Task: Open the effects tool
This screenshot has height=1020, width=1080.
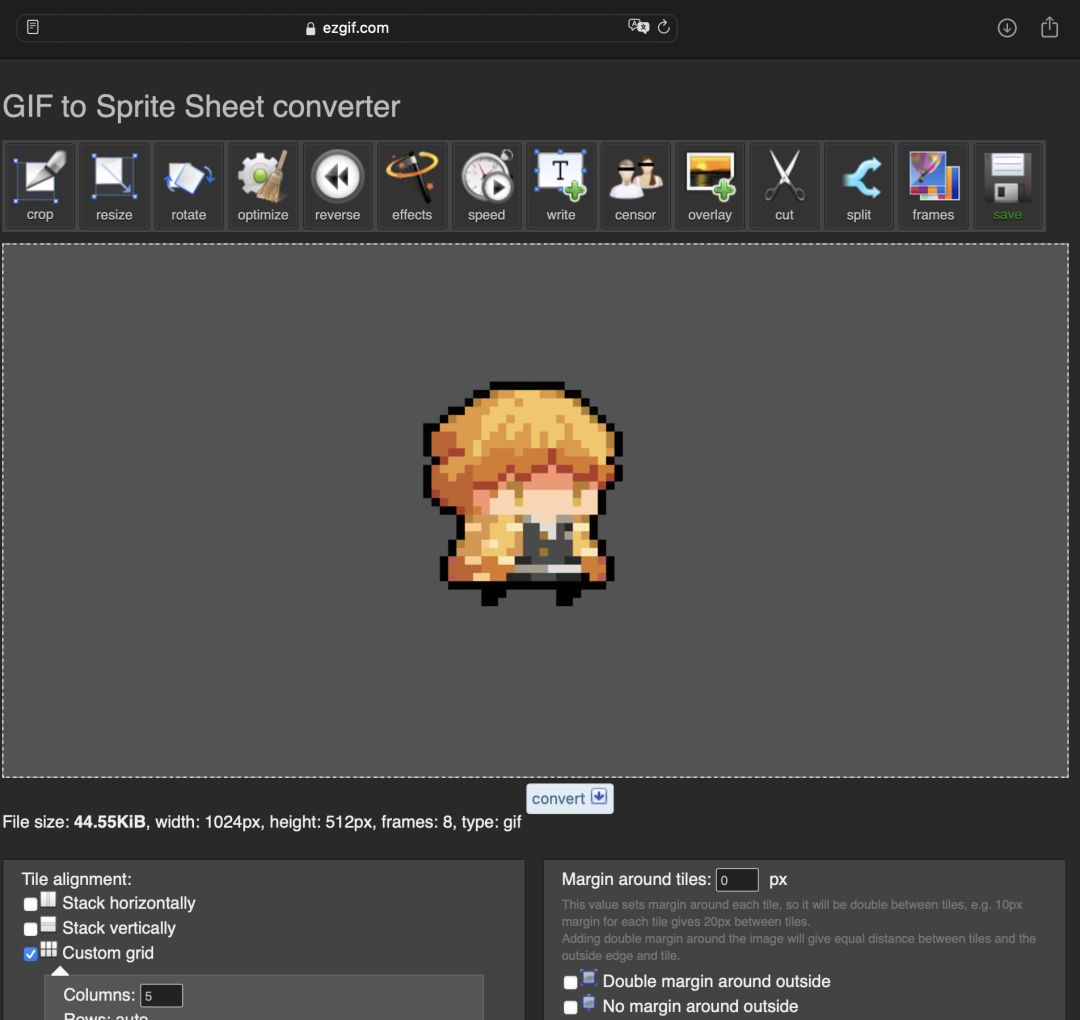Action: point(412,185)
